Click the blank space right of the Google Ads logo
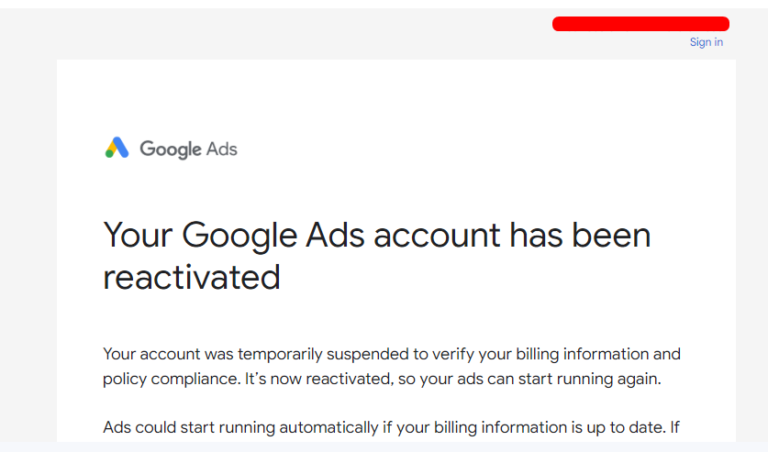The image size is (768, 452). 480,149
